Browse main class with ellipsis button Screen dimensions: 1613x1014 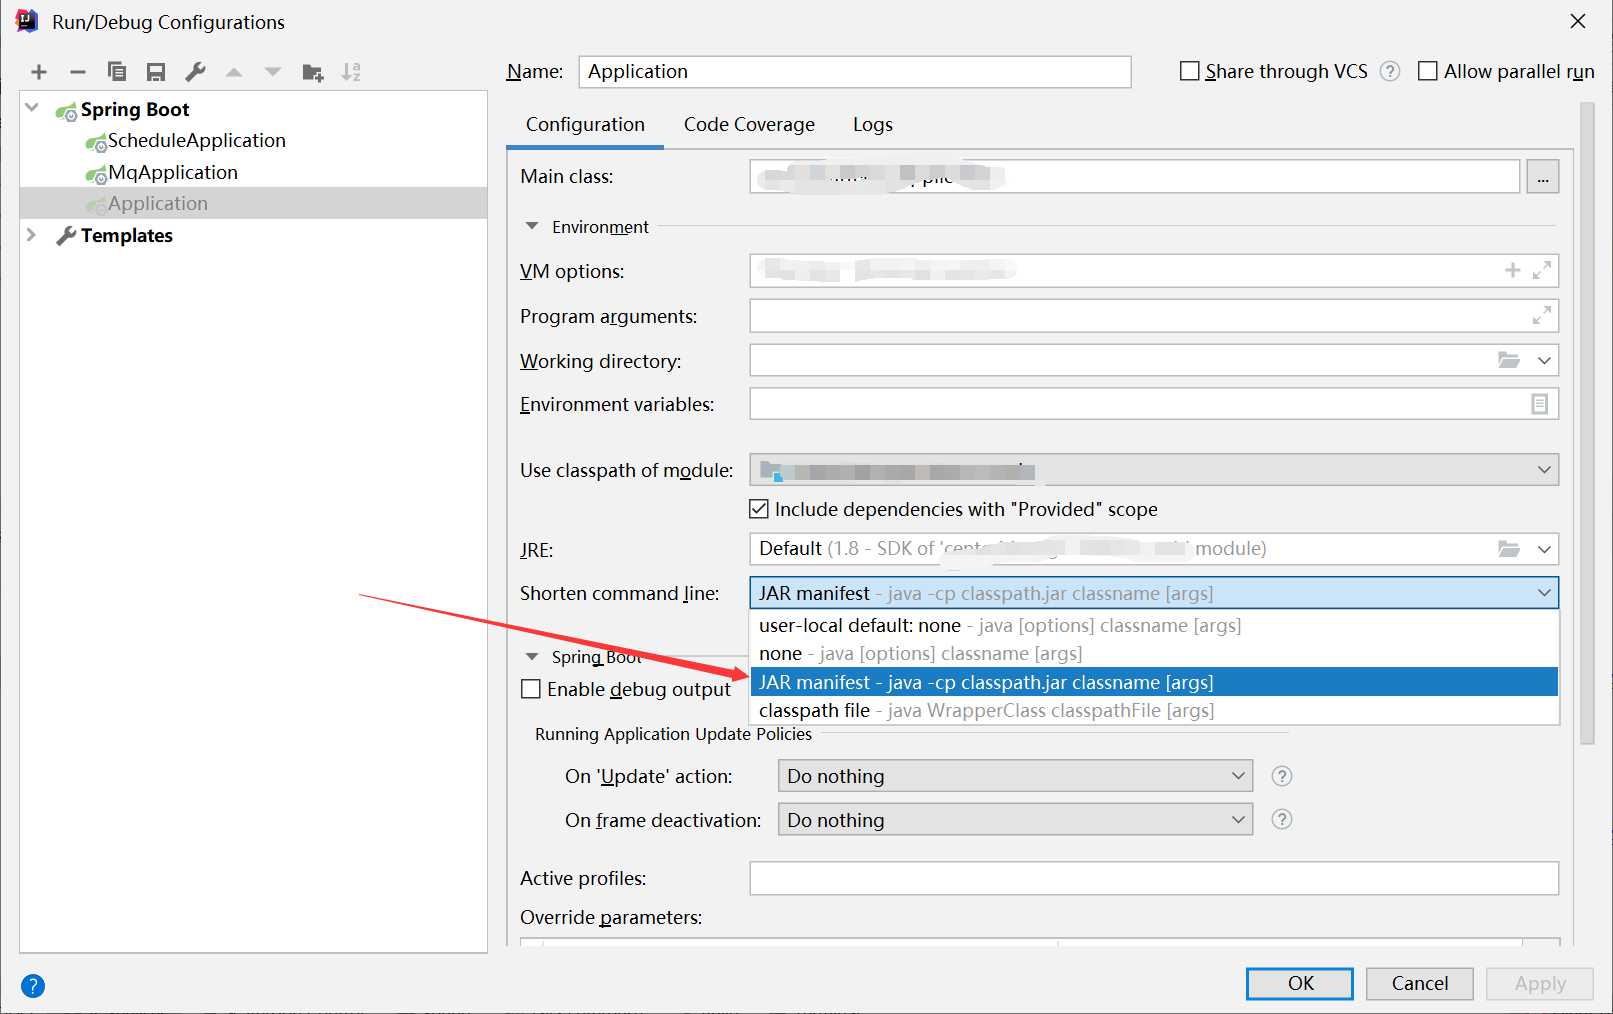pos(1543,177)
